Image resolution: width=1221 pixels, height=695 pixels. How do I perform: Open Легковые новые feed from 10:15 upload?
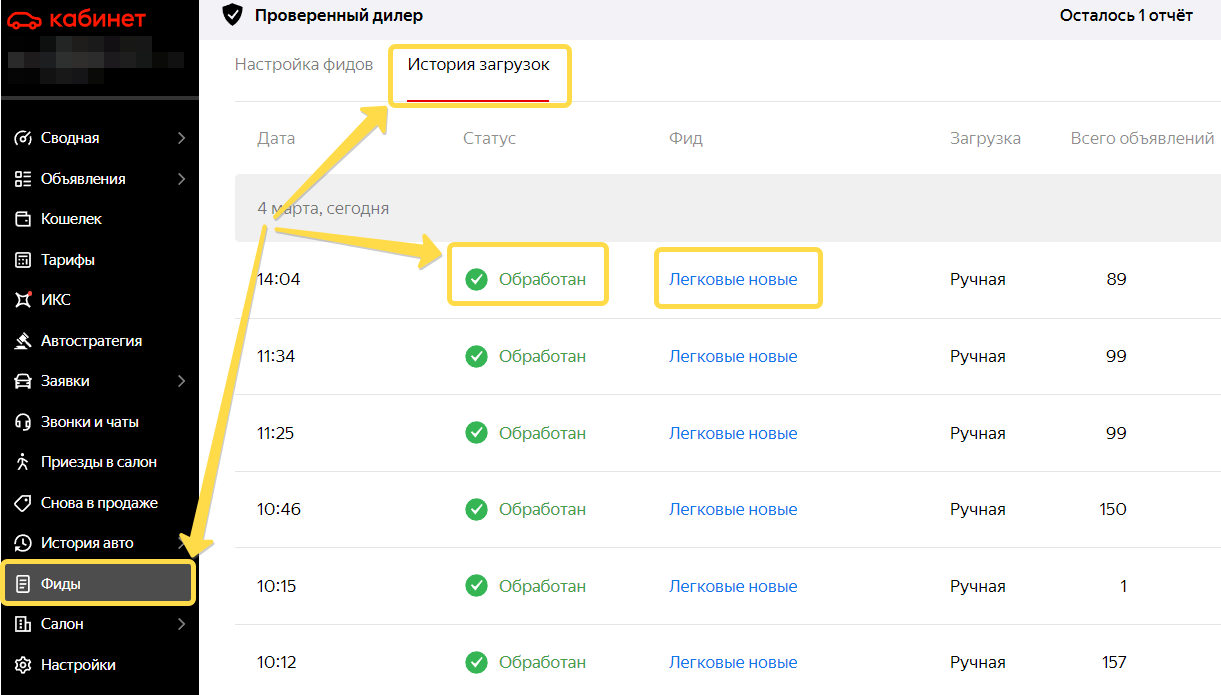(x=733, y=586)
